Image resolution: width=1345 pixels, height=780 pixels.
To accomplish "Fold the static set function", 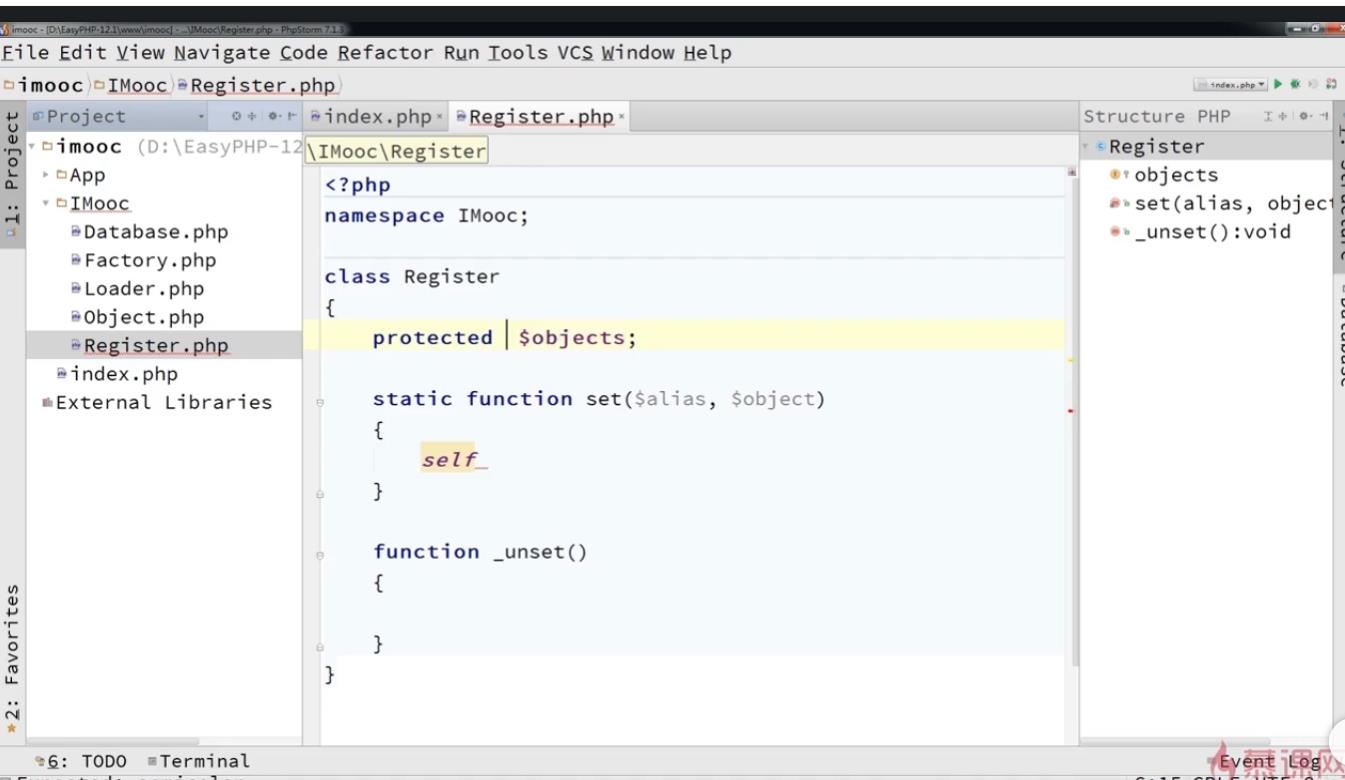I will [x=320, y=402].
